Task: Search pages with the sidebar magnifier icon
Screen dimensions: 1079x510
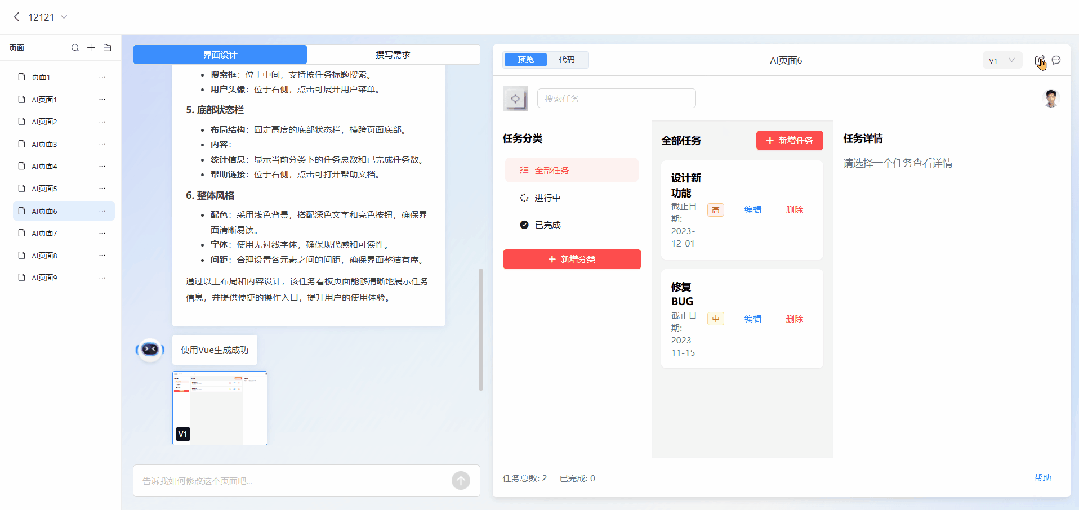Action: coord(75,48)
